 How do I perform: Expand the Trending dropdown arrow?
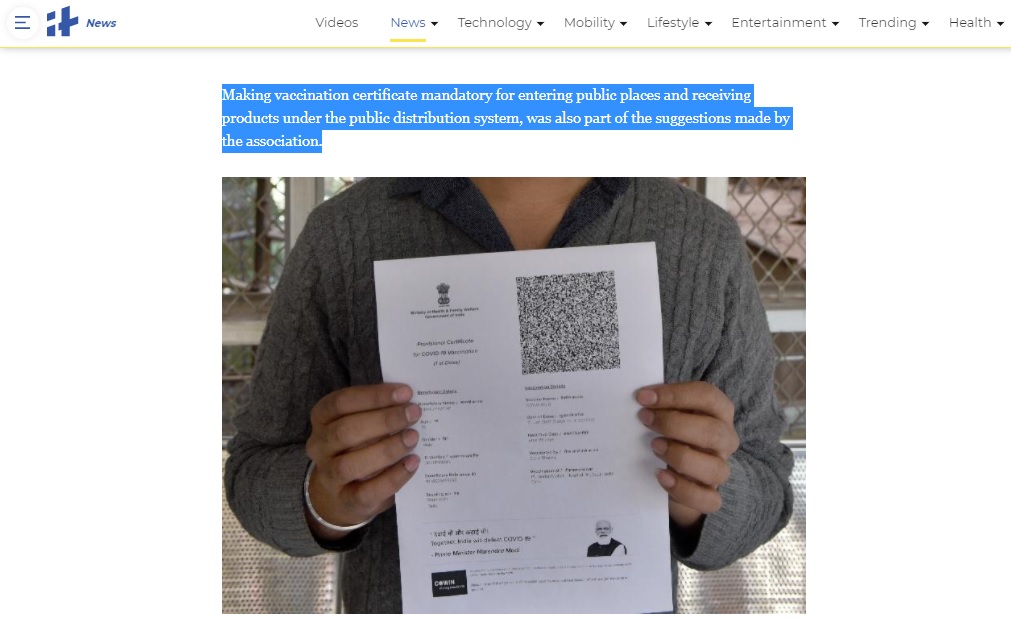[x=925, y=24]
